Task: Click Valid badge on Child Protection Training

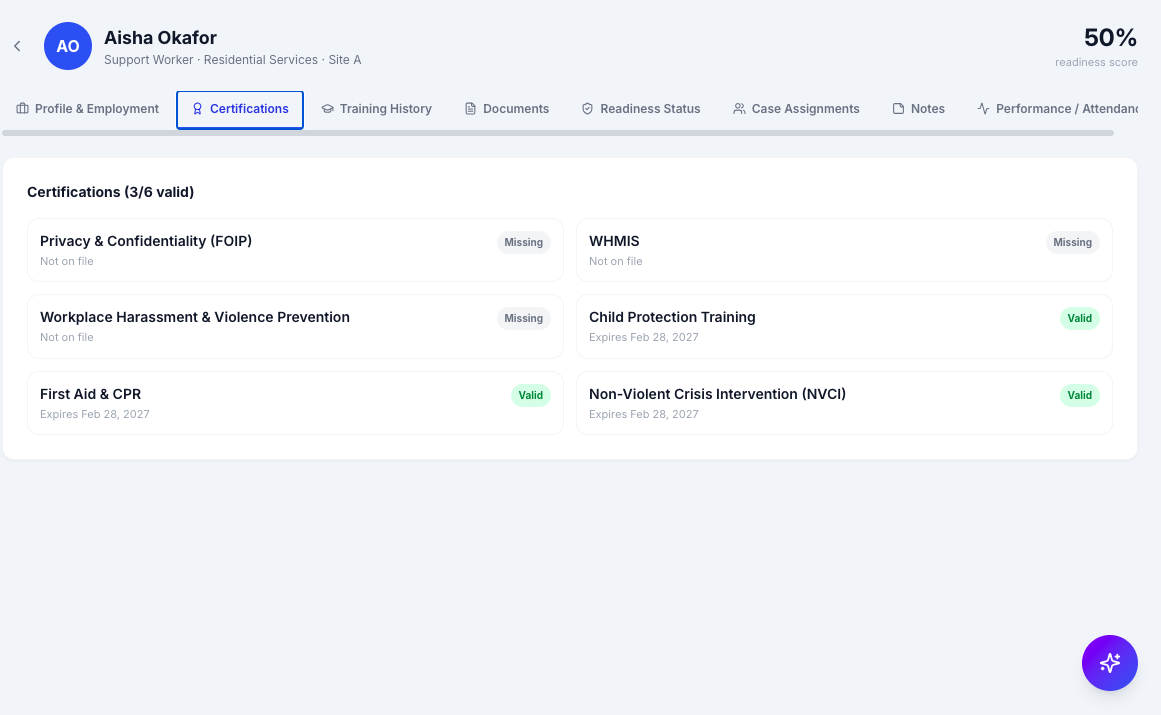Action: point(1080,318)
